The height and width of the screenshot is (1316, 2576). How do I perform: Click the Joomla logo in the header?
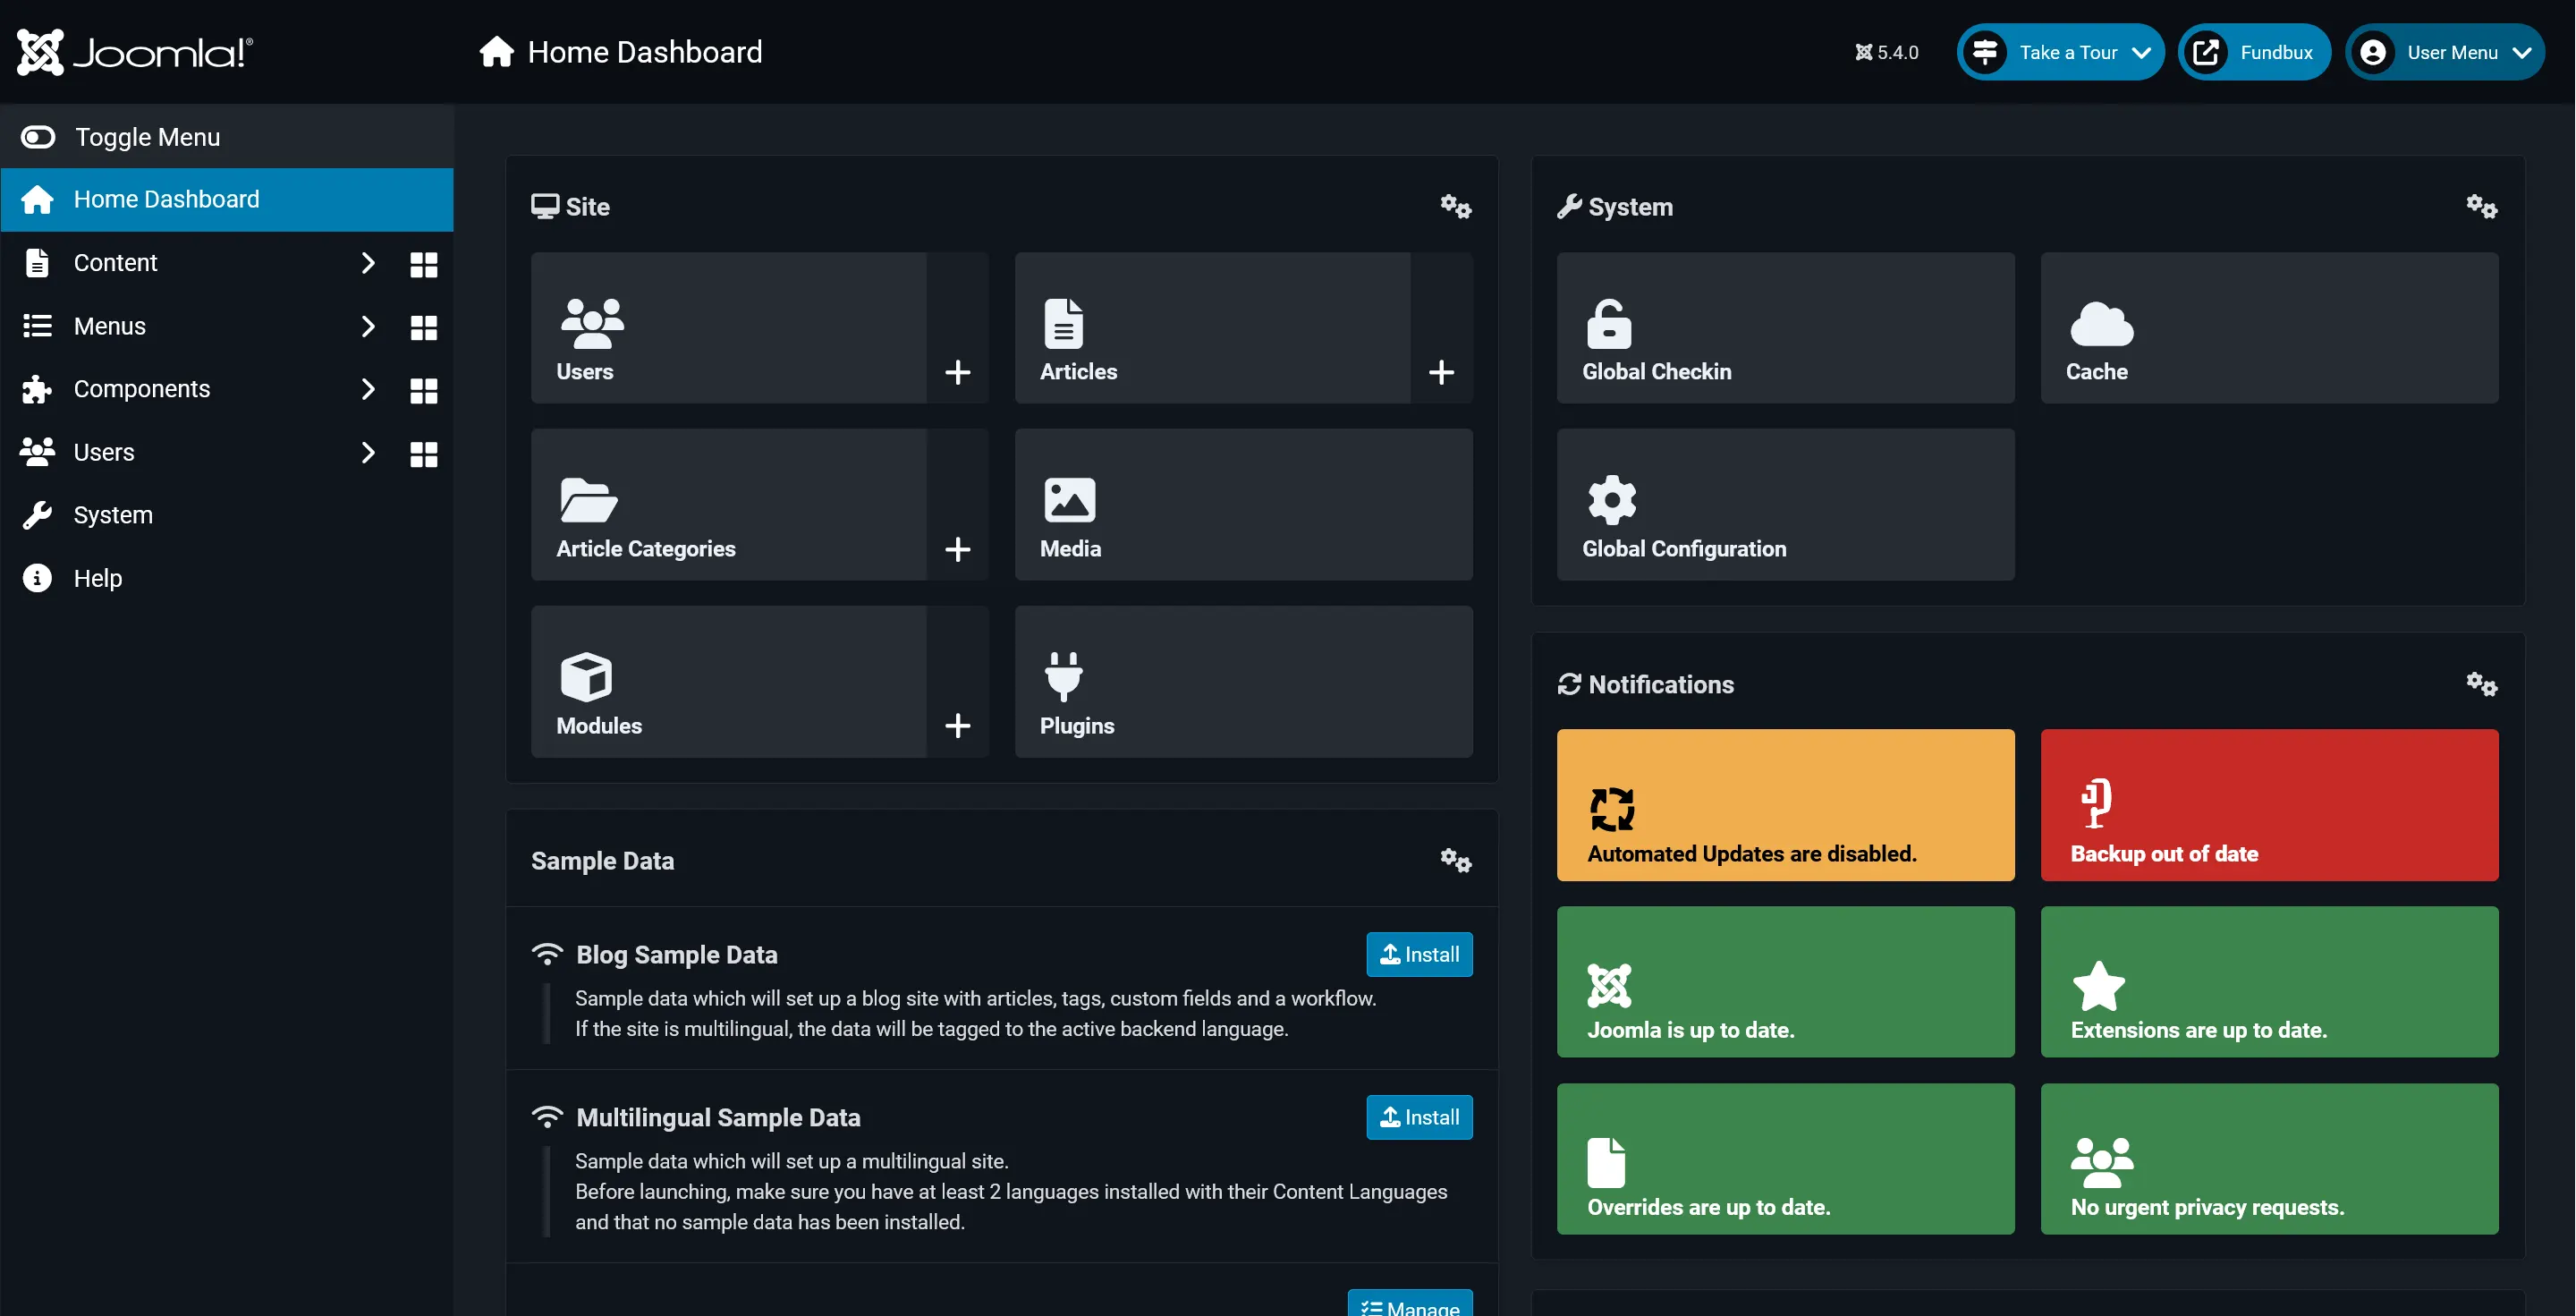[135, 52]
